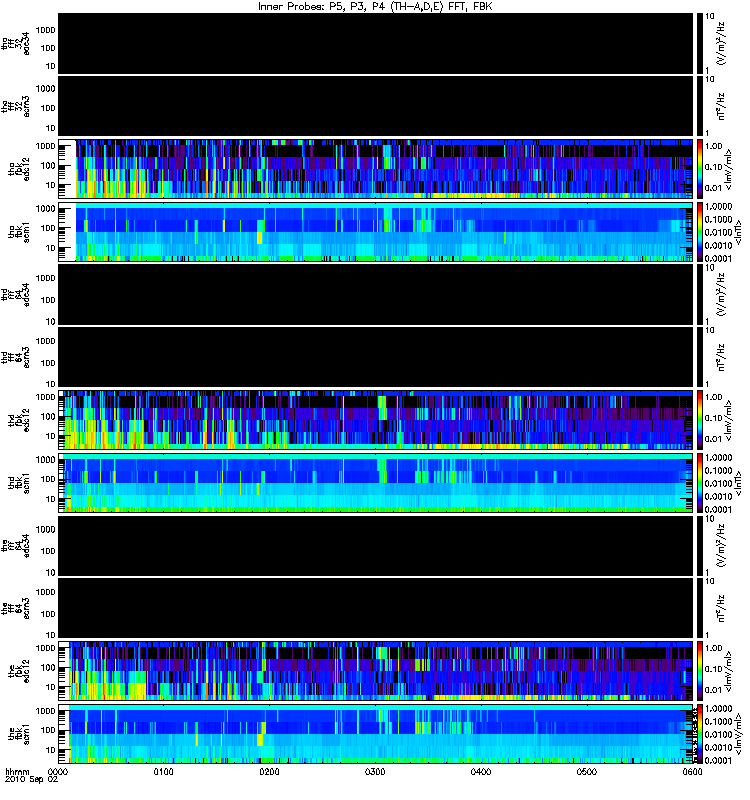Select the 0300 time axis label
This screenshot has width=750, height=800.
pyautogui.click(x=375, y=771)
